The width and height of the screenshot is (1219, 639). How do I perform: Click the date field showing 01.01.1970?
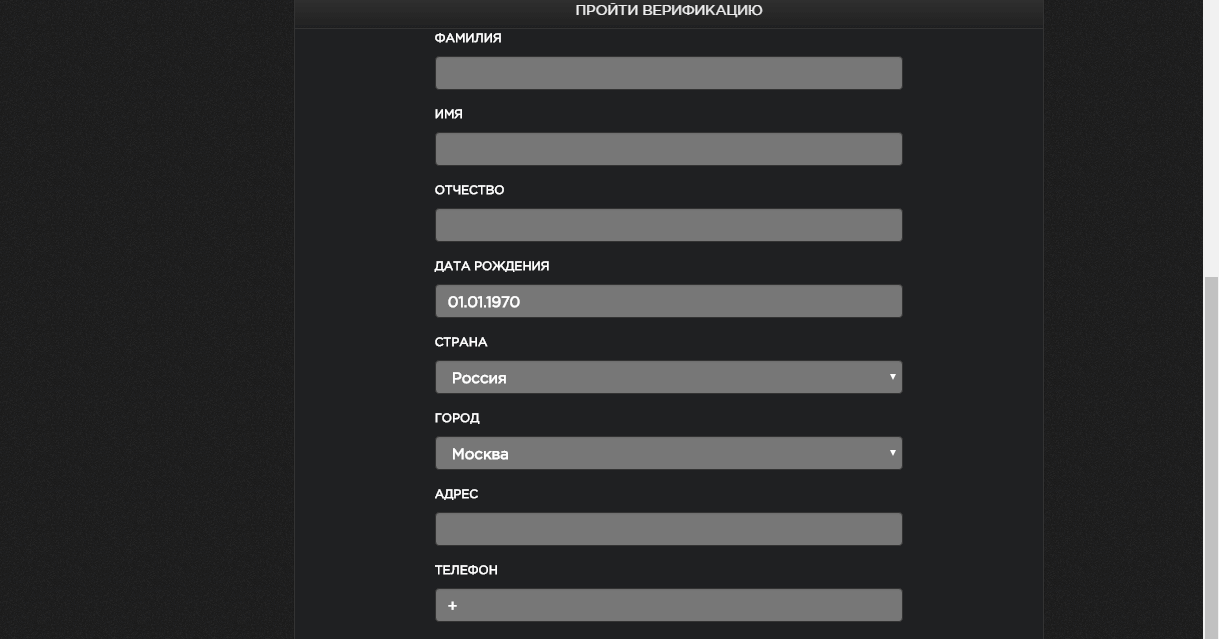668,301
